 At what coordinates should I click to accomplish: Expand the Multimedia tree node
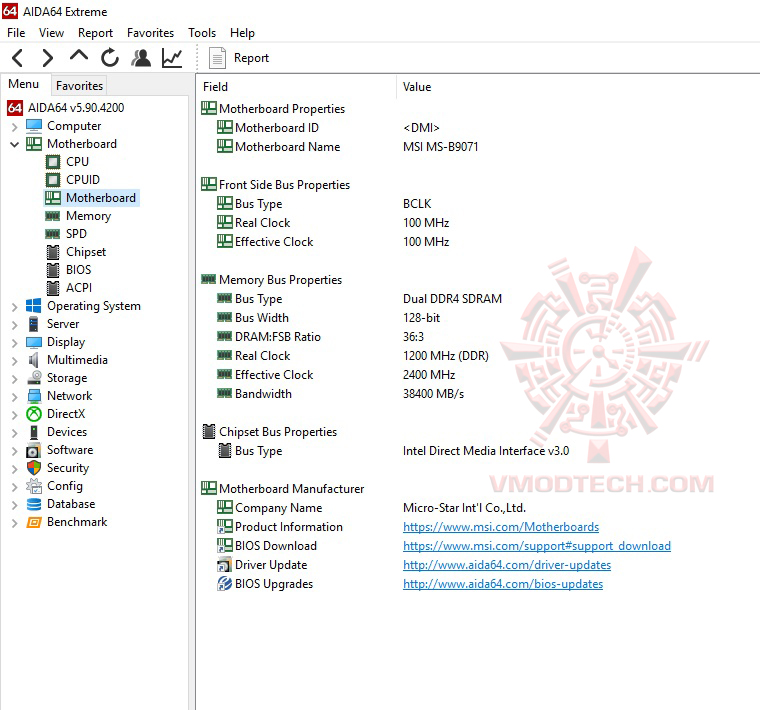(14, 361)
